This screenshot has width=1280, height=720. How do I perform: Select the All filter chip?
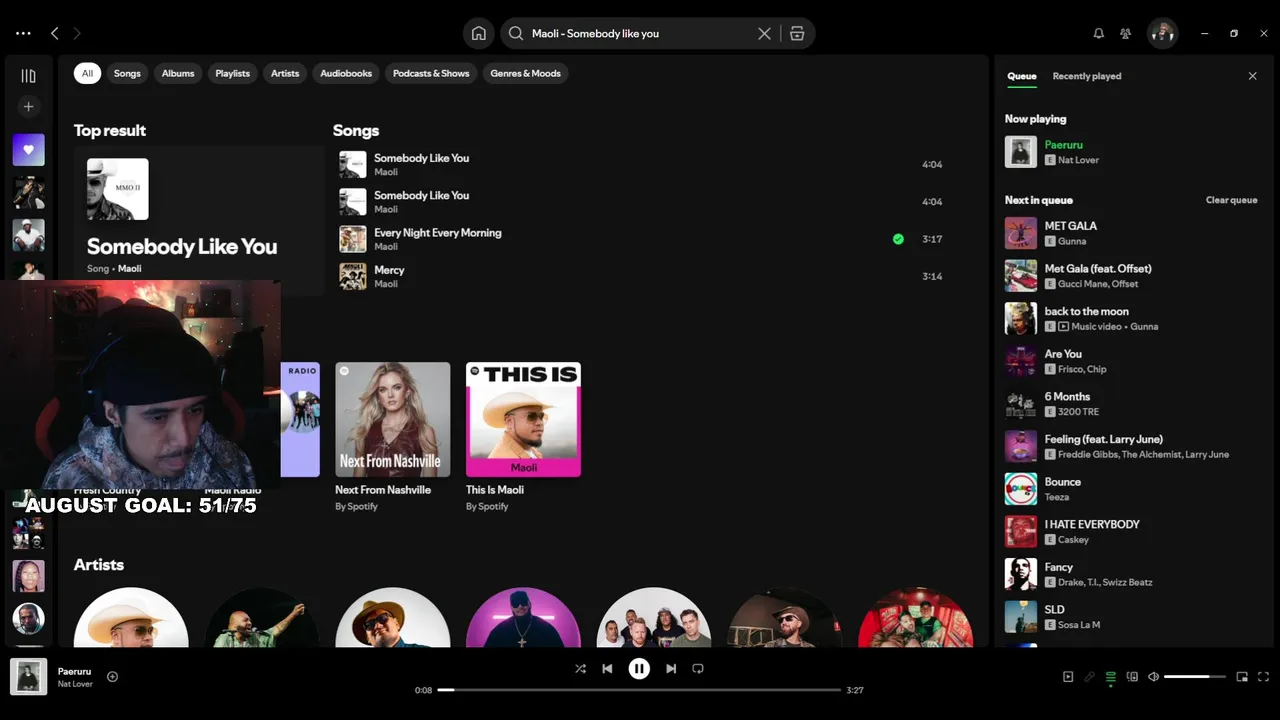[87, 73]
